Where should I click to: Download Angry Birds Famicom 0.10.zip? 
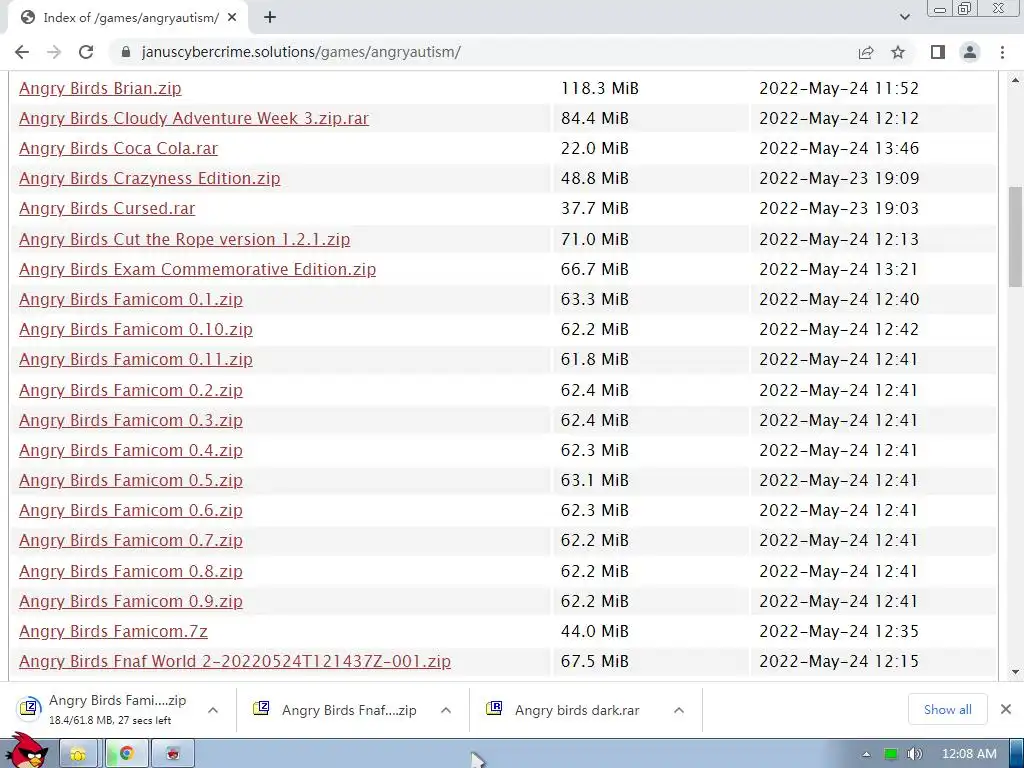coord(136,329)
